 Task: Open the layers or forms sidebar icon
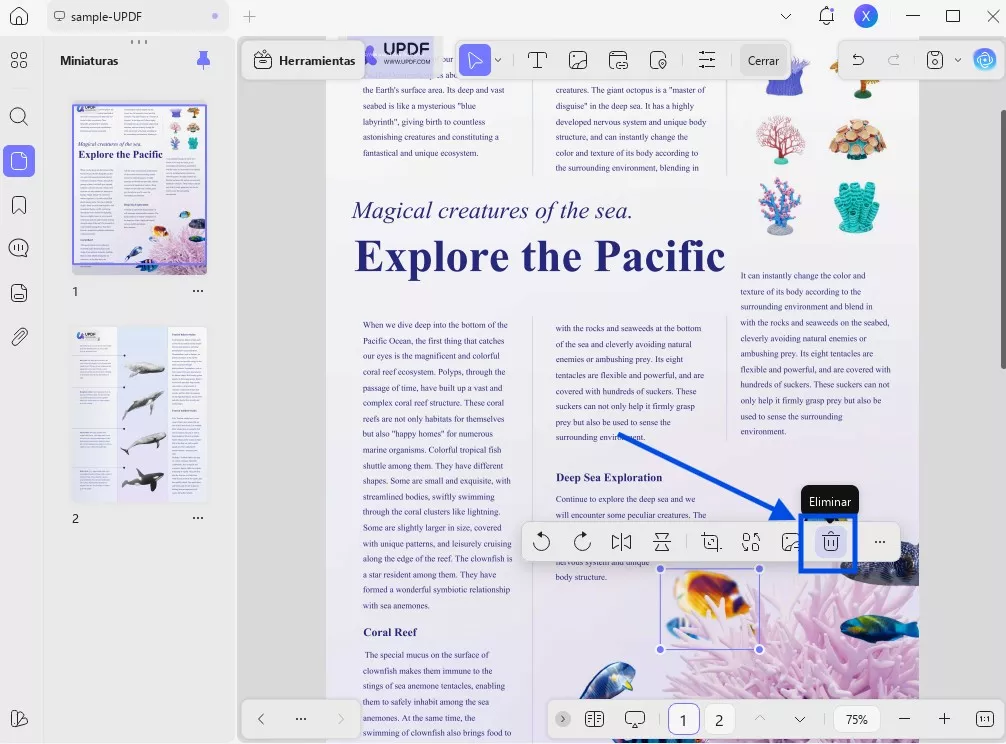[19, 292]
